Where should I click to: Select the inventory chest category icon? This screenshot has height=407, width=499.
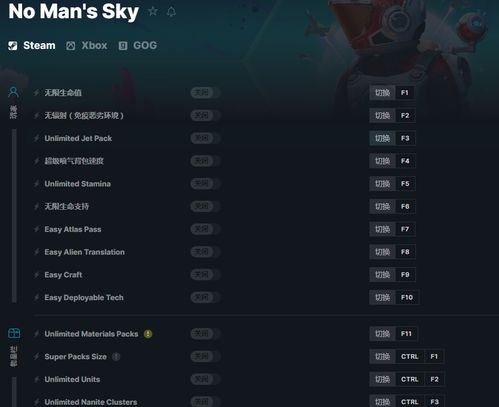14,333
